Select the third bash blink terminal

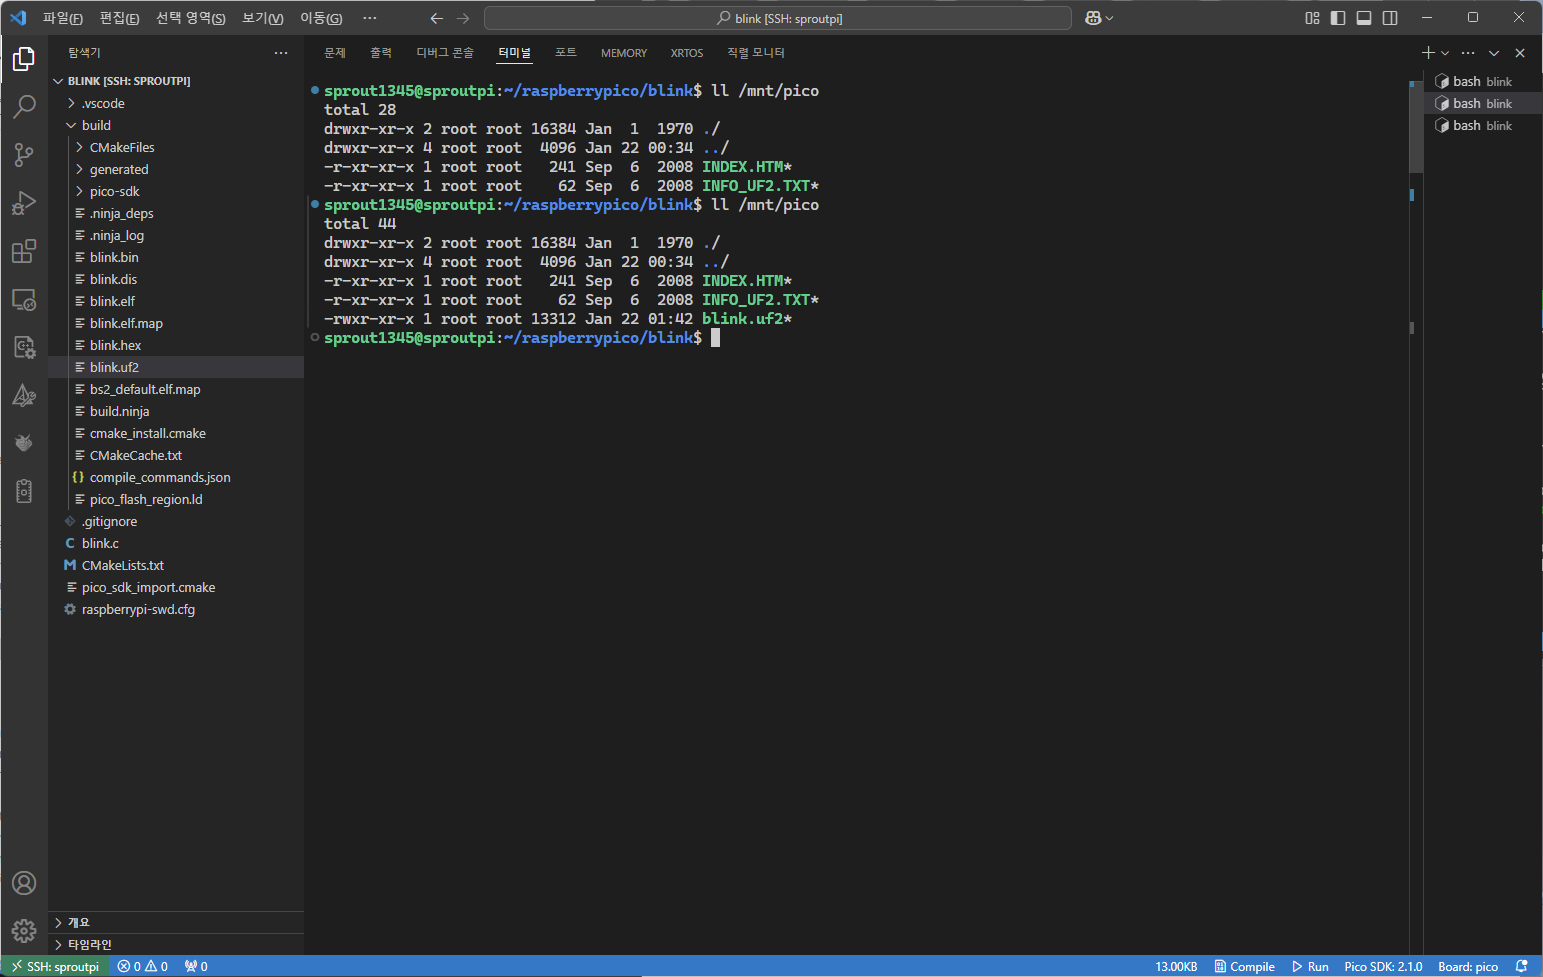point(1483,125)
